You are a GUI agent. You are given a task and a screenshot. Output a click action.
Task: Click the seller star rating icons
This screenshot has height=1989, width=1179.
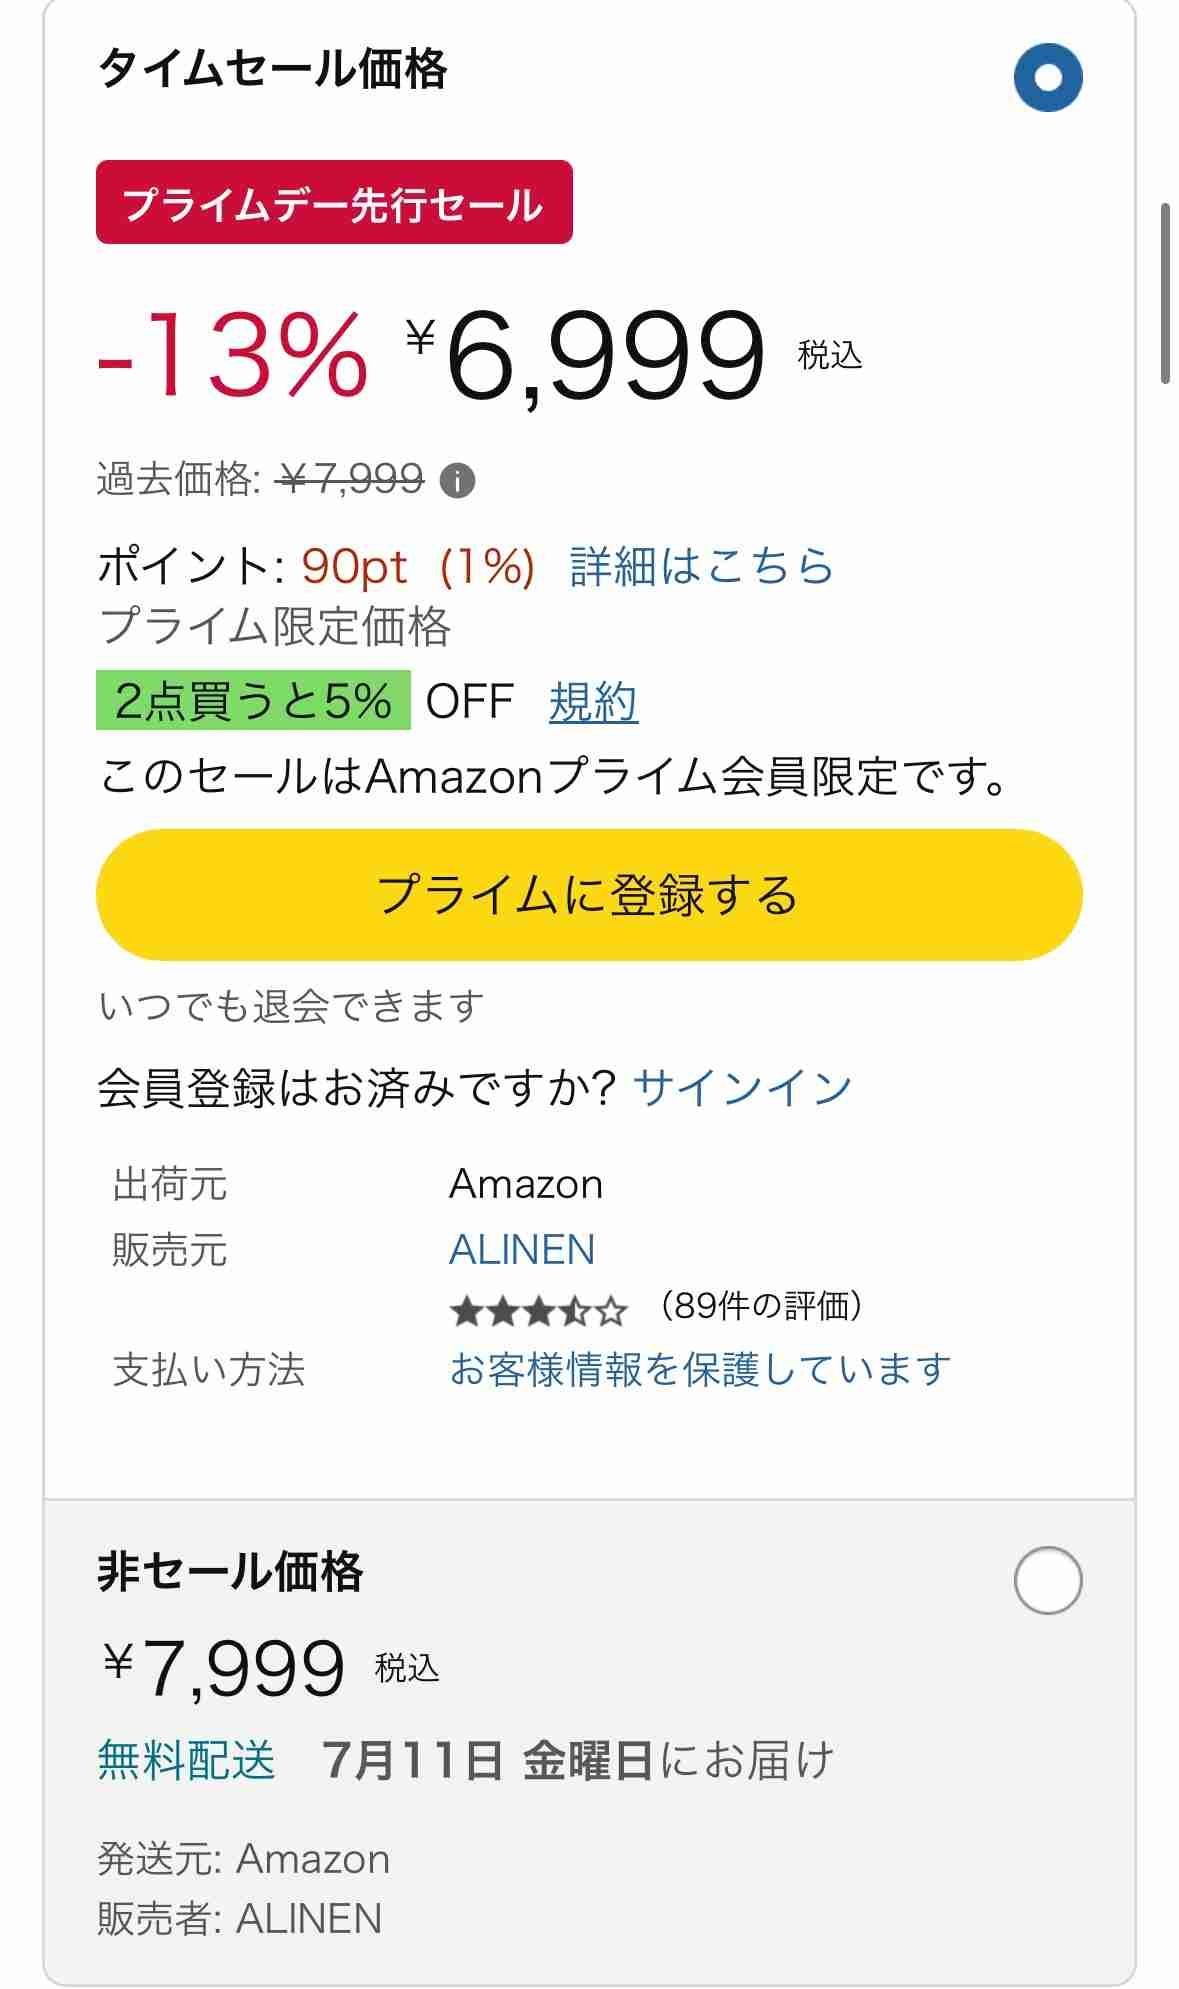click(x=539, y=1310)
